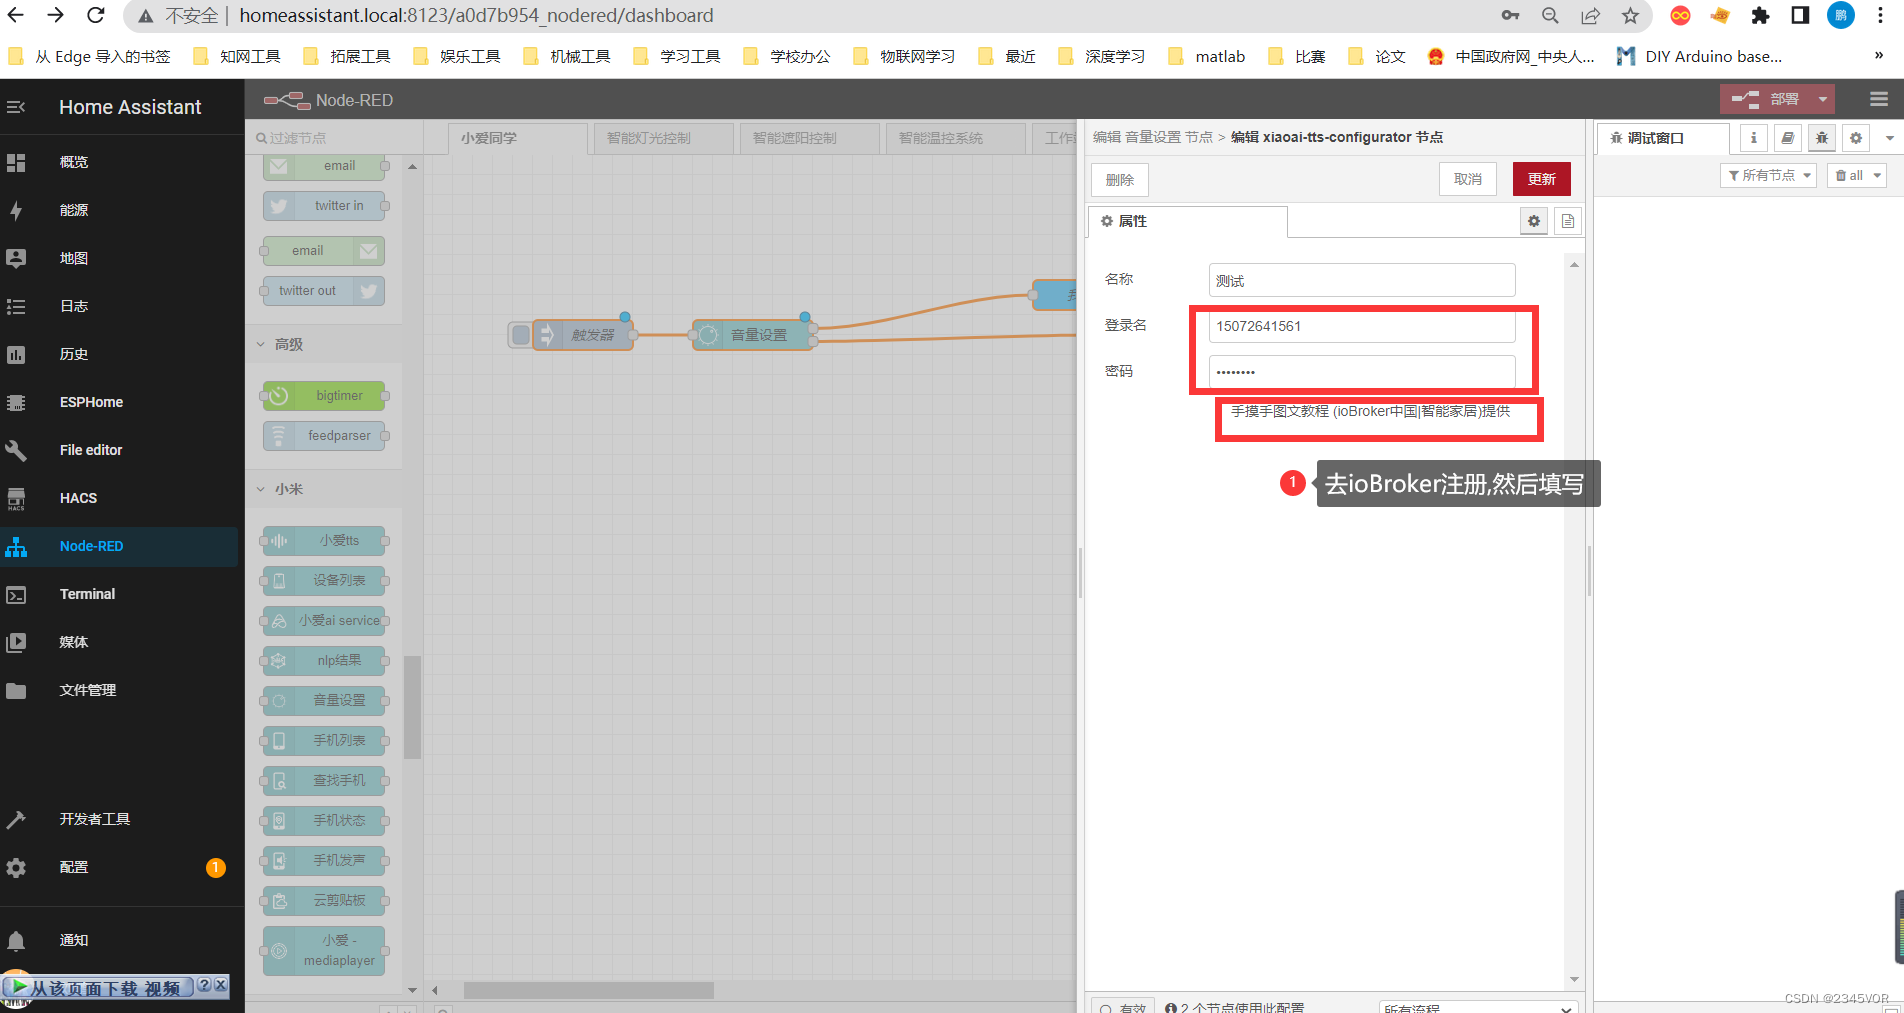Select the 小爱tts palette node
The image size is (1904, 1013).
pos(324,541)
